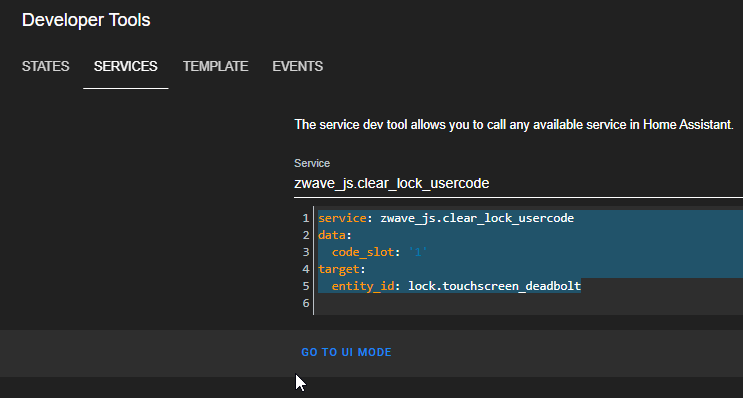Viewport: 743px width, 398px height.
Task: Focus the Service field with zwave_js.clear_lock_usercode
Action: (x=518, y=183)
